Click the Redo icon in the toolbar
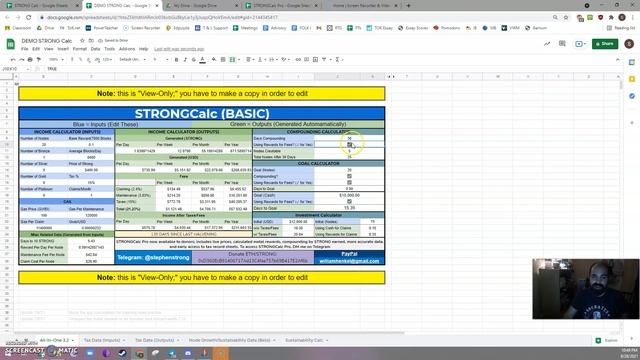The width and height of the screenshot is (640, 360). pyautogui.click(x=21, y=60)
